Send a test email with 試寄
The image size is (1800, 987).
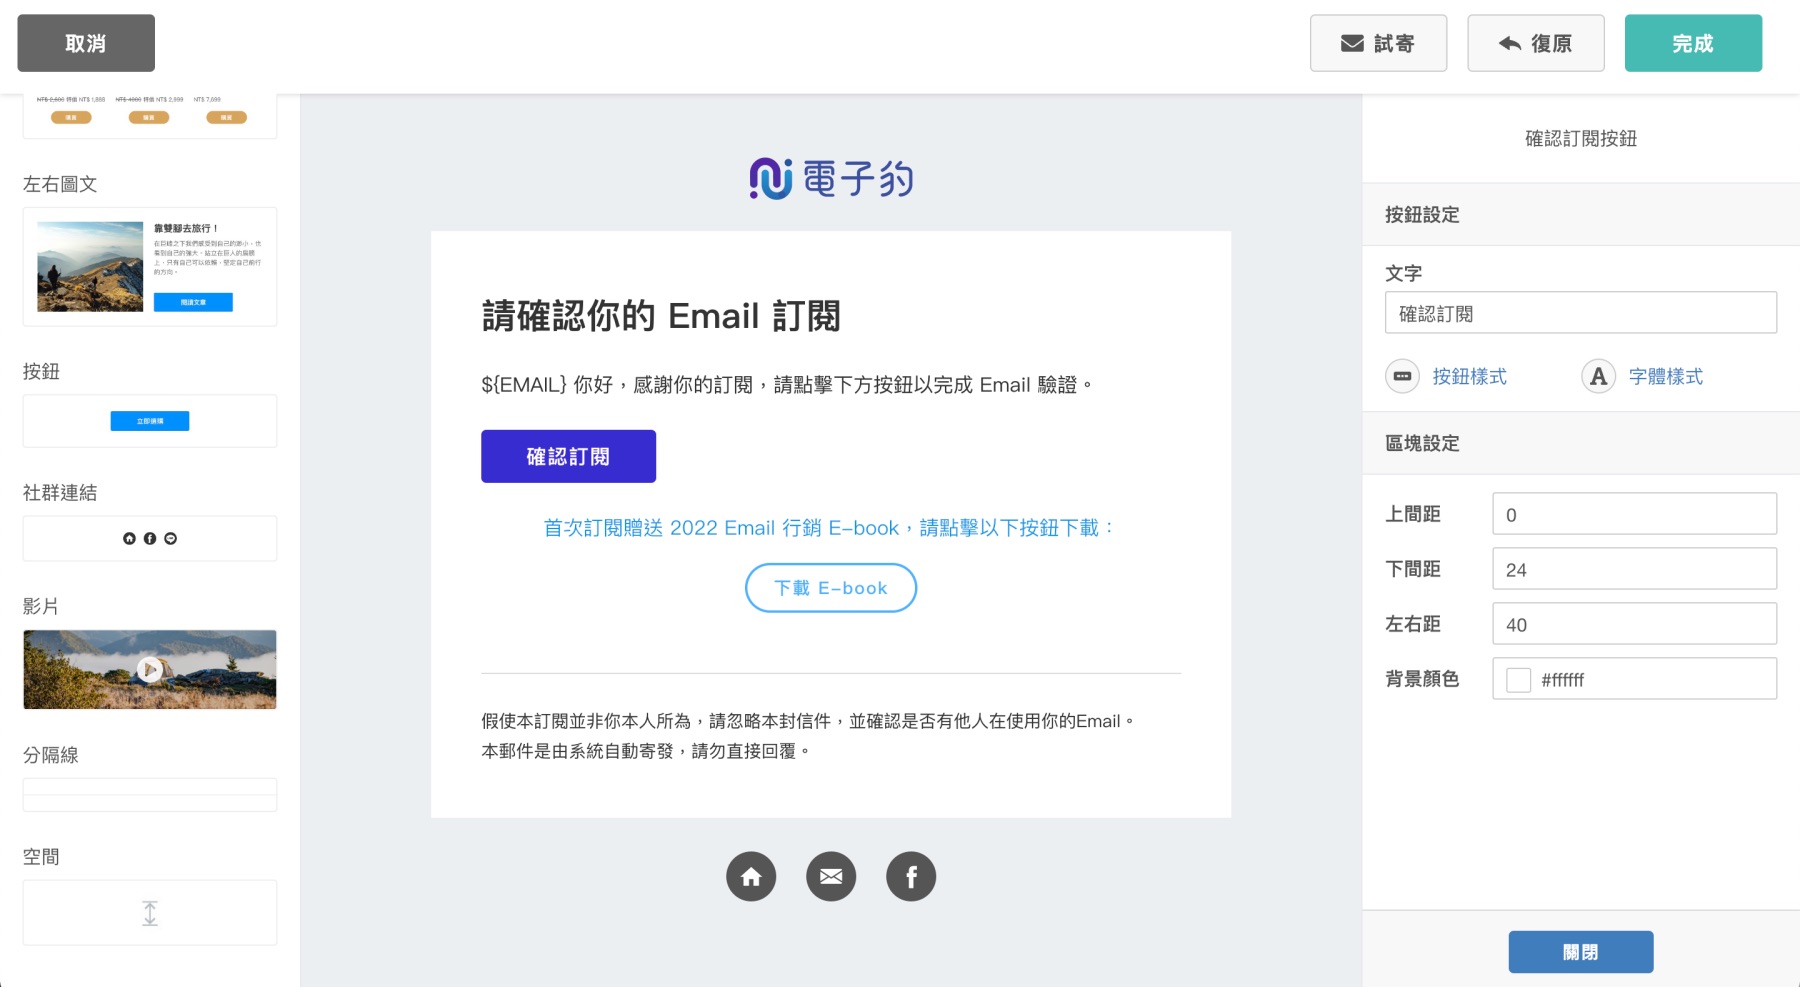pos(1378,43)
